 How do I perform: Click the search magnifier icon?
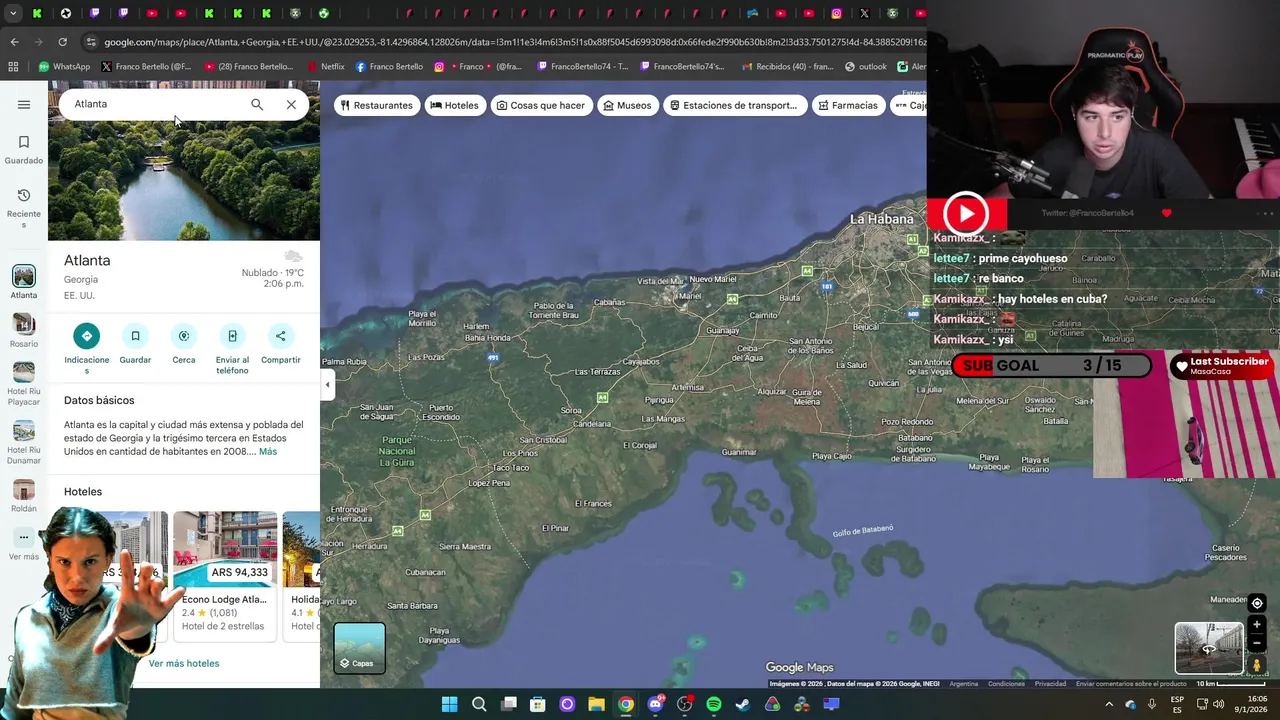pos(257,104)
